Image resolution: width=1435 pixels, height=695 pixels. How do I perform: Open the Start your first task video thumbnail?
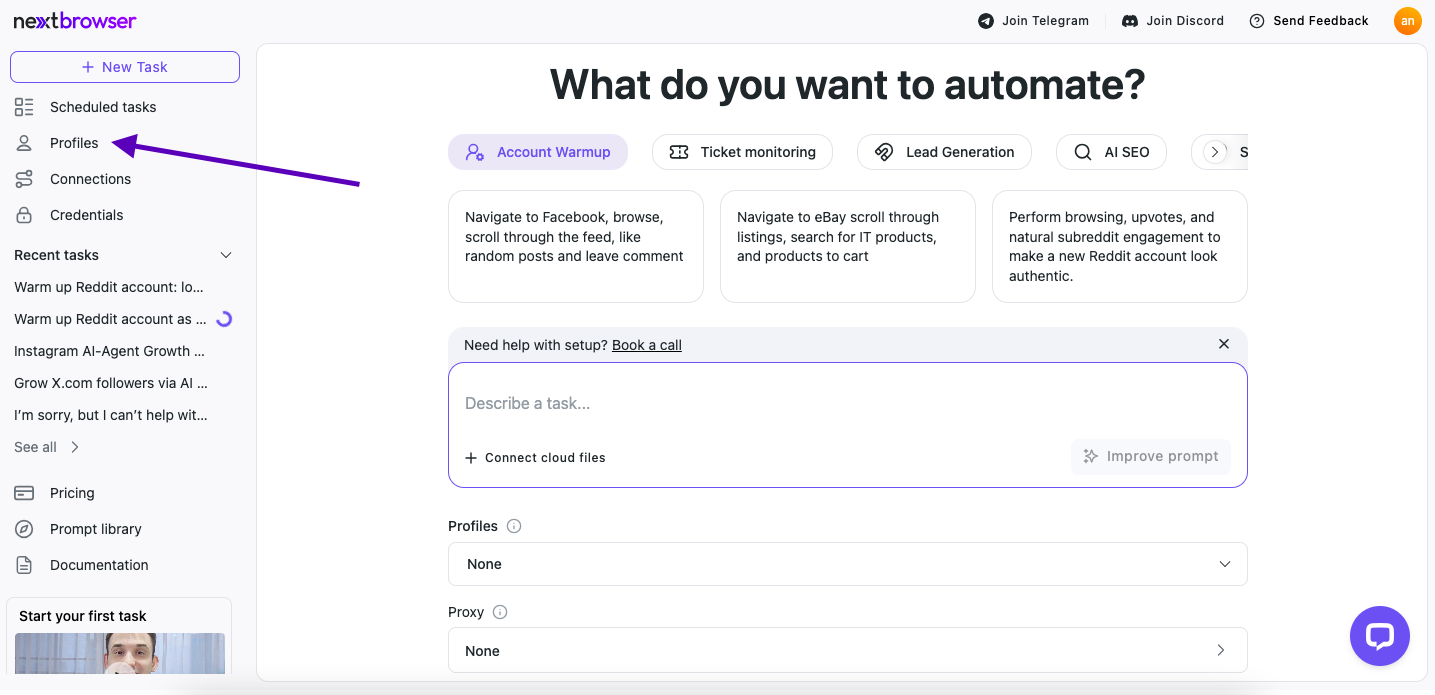click(120, 653)
